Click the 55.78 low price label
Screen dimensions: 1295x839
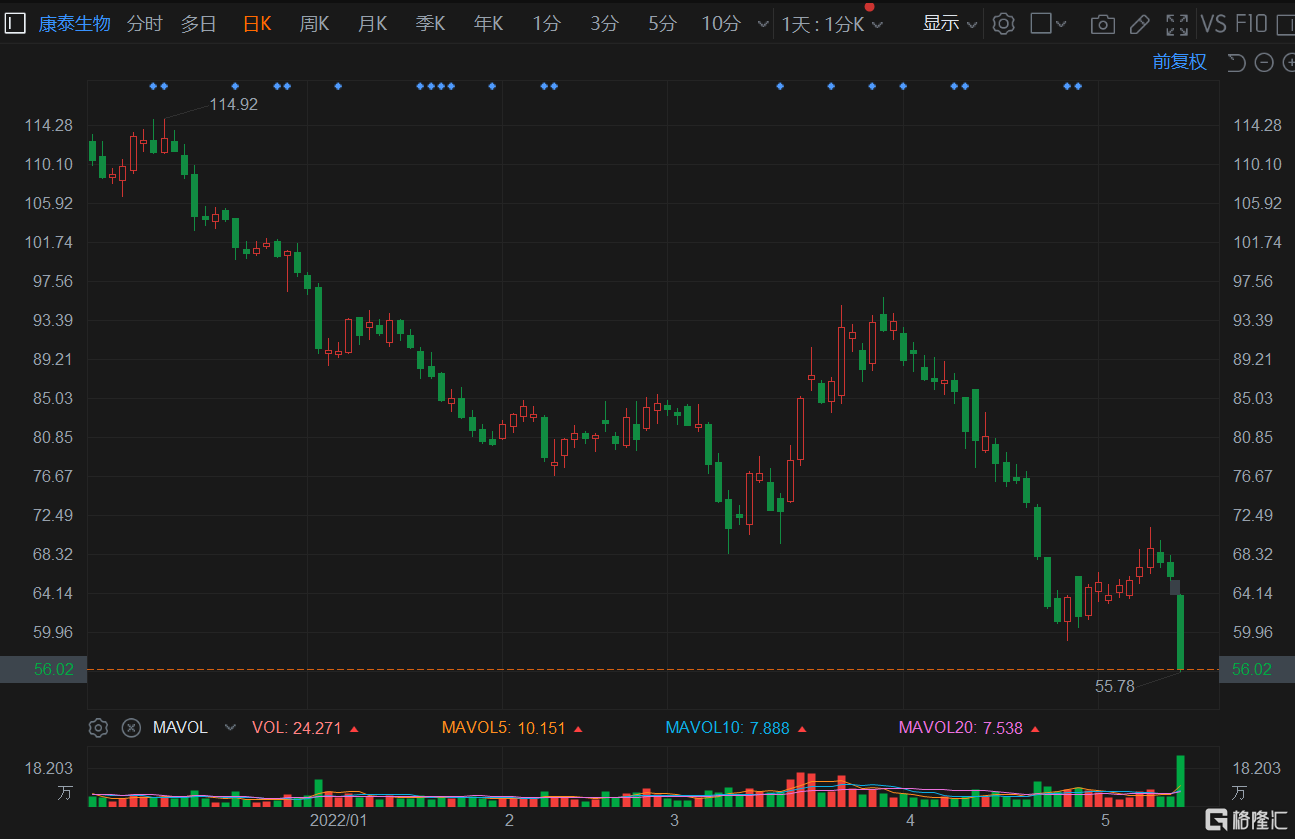(1115, 686)
